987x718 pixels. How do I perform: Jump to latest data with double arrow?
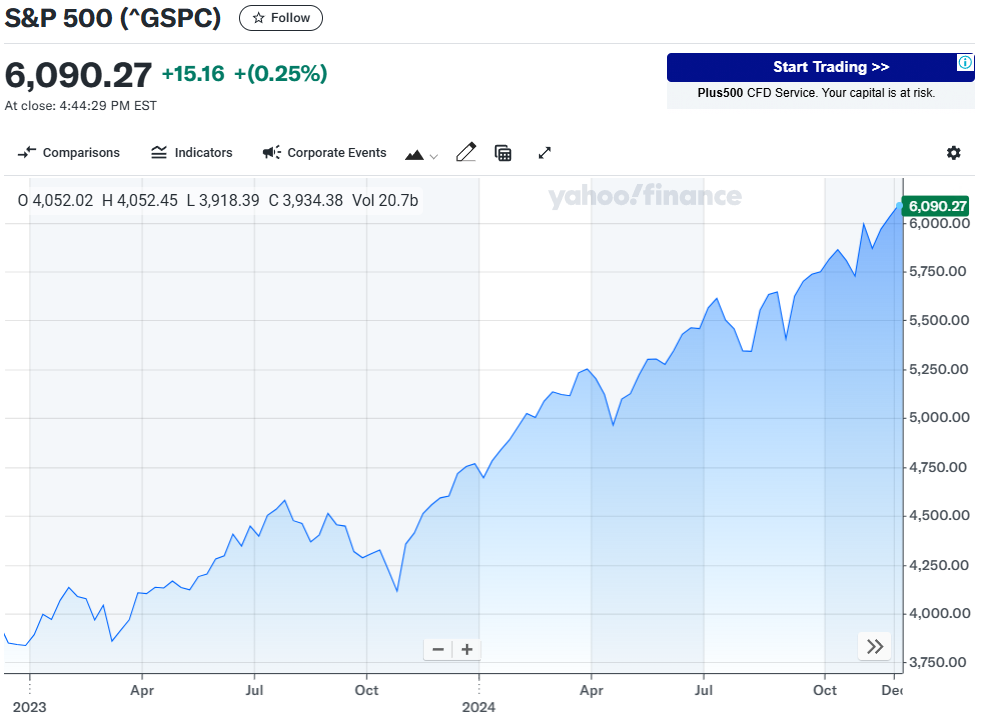874,646
